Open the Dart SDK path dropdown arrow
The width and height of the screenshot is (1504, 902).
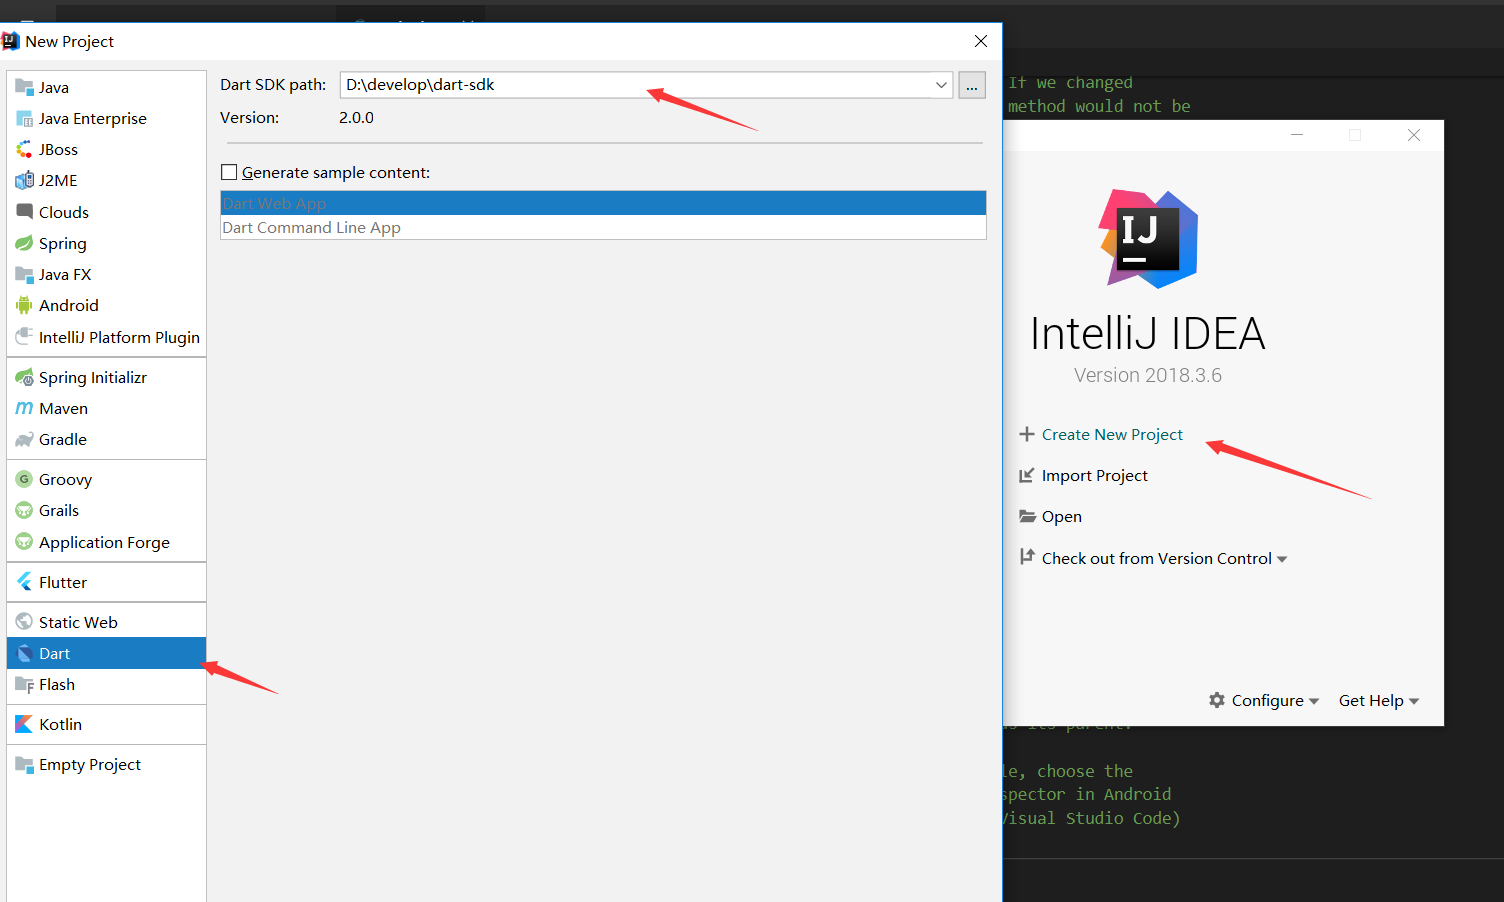click(941, 85)
